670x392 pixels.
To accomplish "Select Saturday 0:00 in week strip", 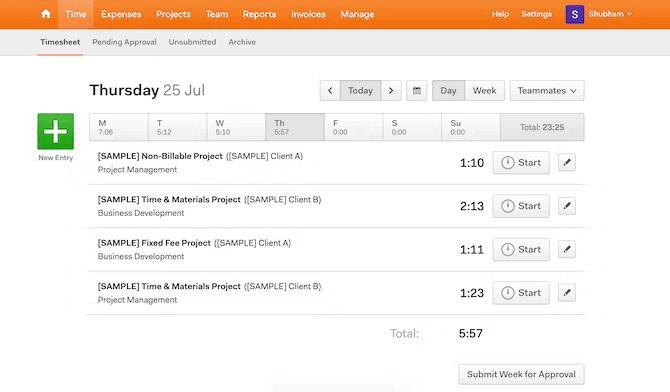I will (x=412, y=127).
